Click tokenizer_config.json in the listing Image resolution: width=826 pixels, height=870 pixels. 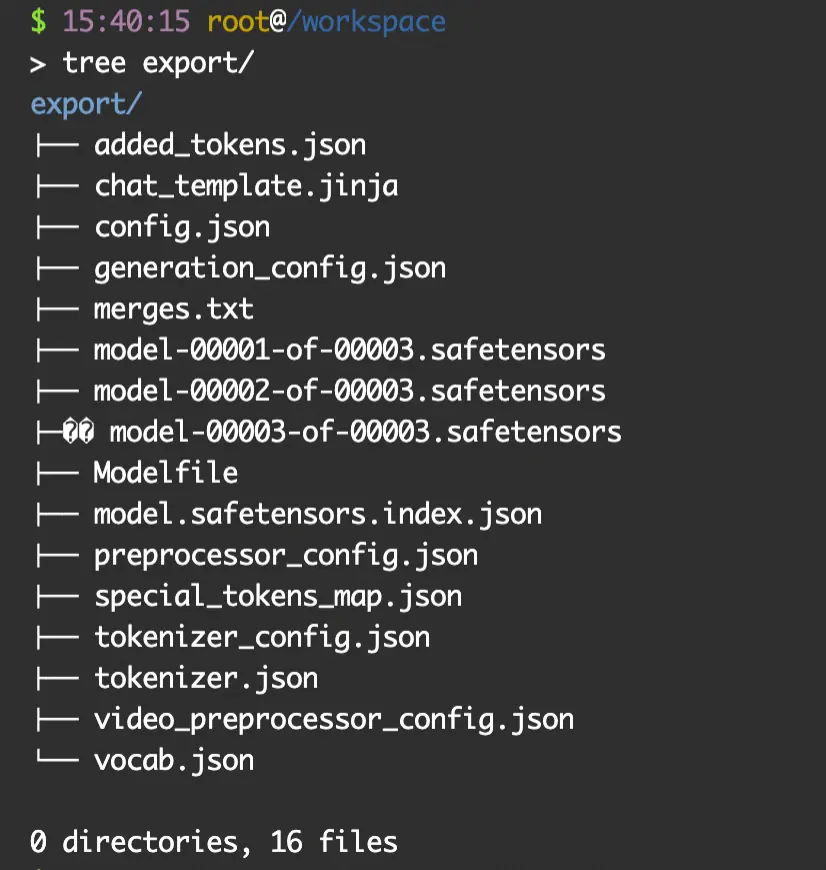coord(262,637)
